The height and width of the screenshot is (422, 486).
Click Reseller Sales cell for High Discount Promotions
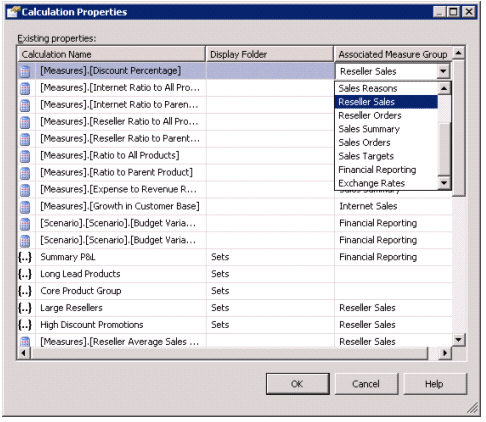pyautogui.click(x=394, y=325)
